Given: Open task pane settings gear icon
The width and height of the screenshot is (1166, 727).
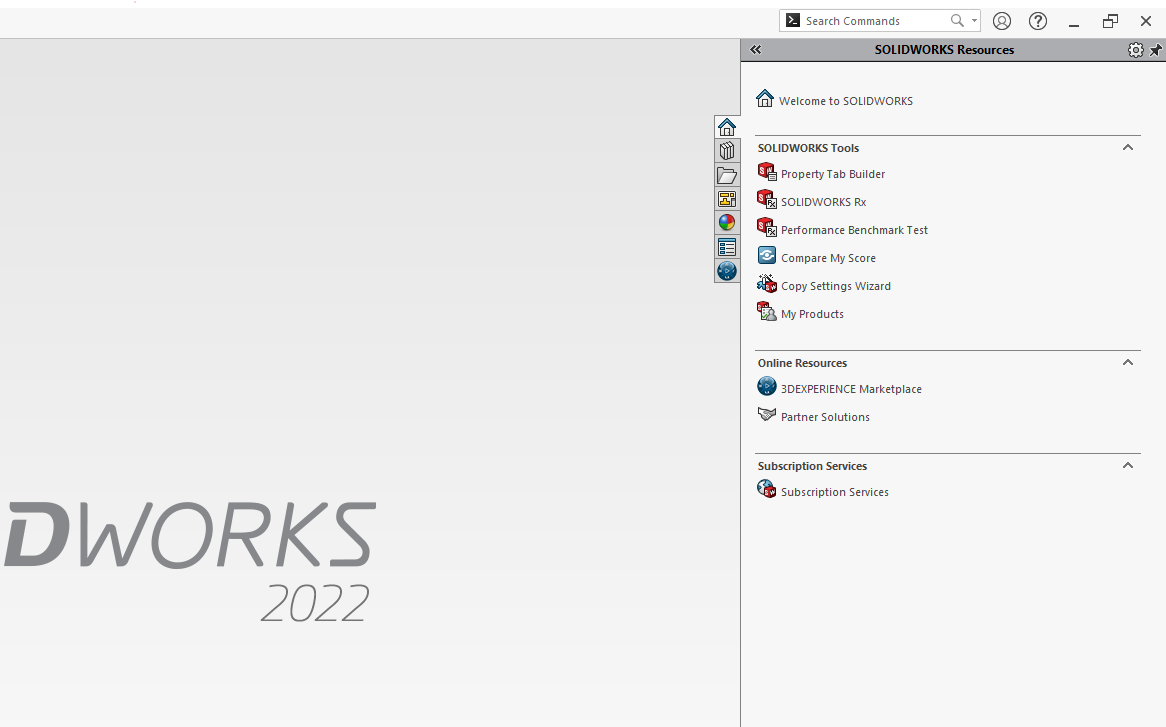Looking at the screenshot, I should click(1135, 50).
